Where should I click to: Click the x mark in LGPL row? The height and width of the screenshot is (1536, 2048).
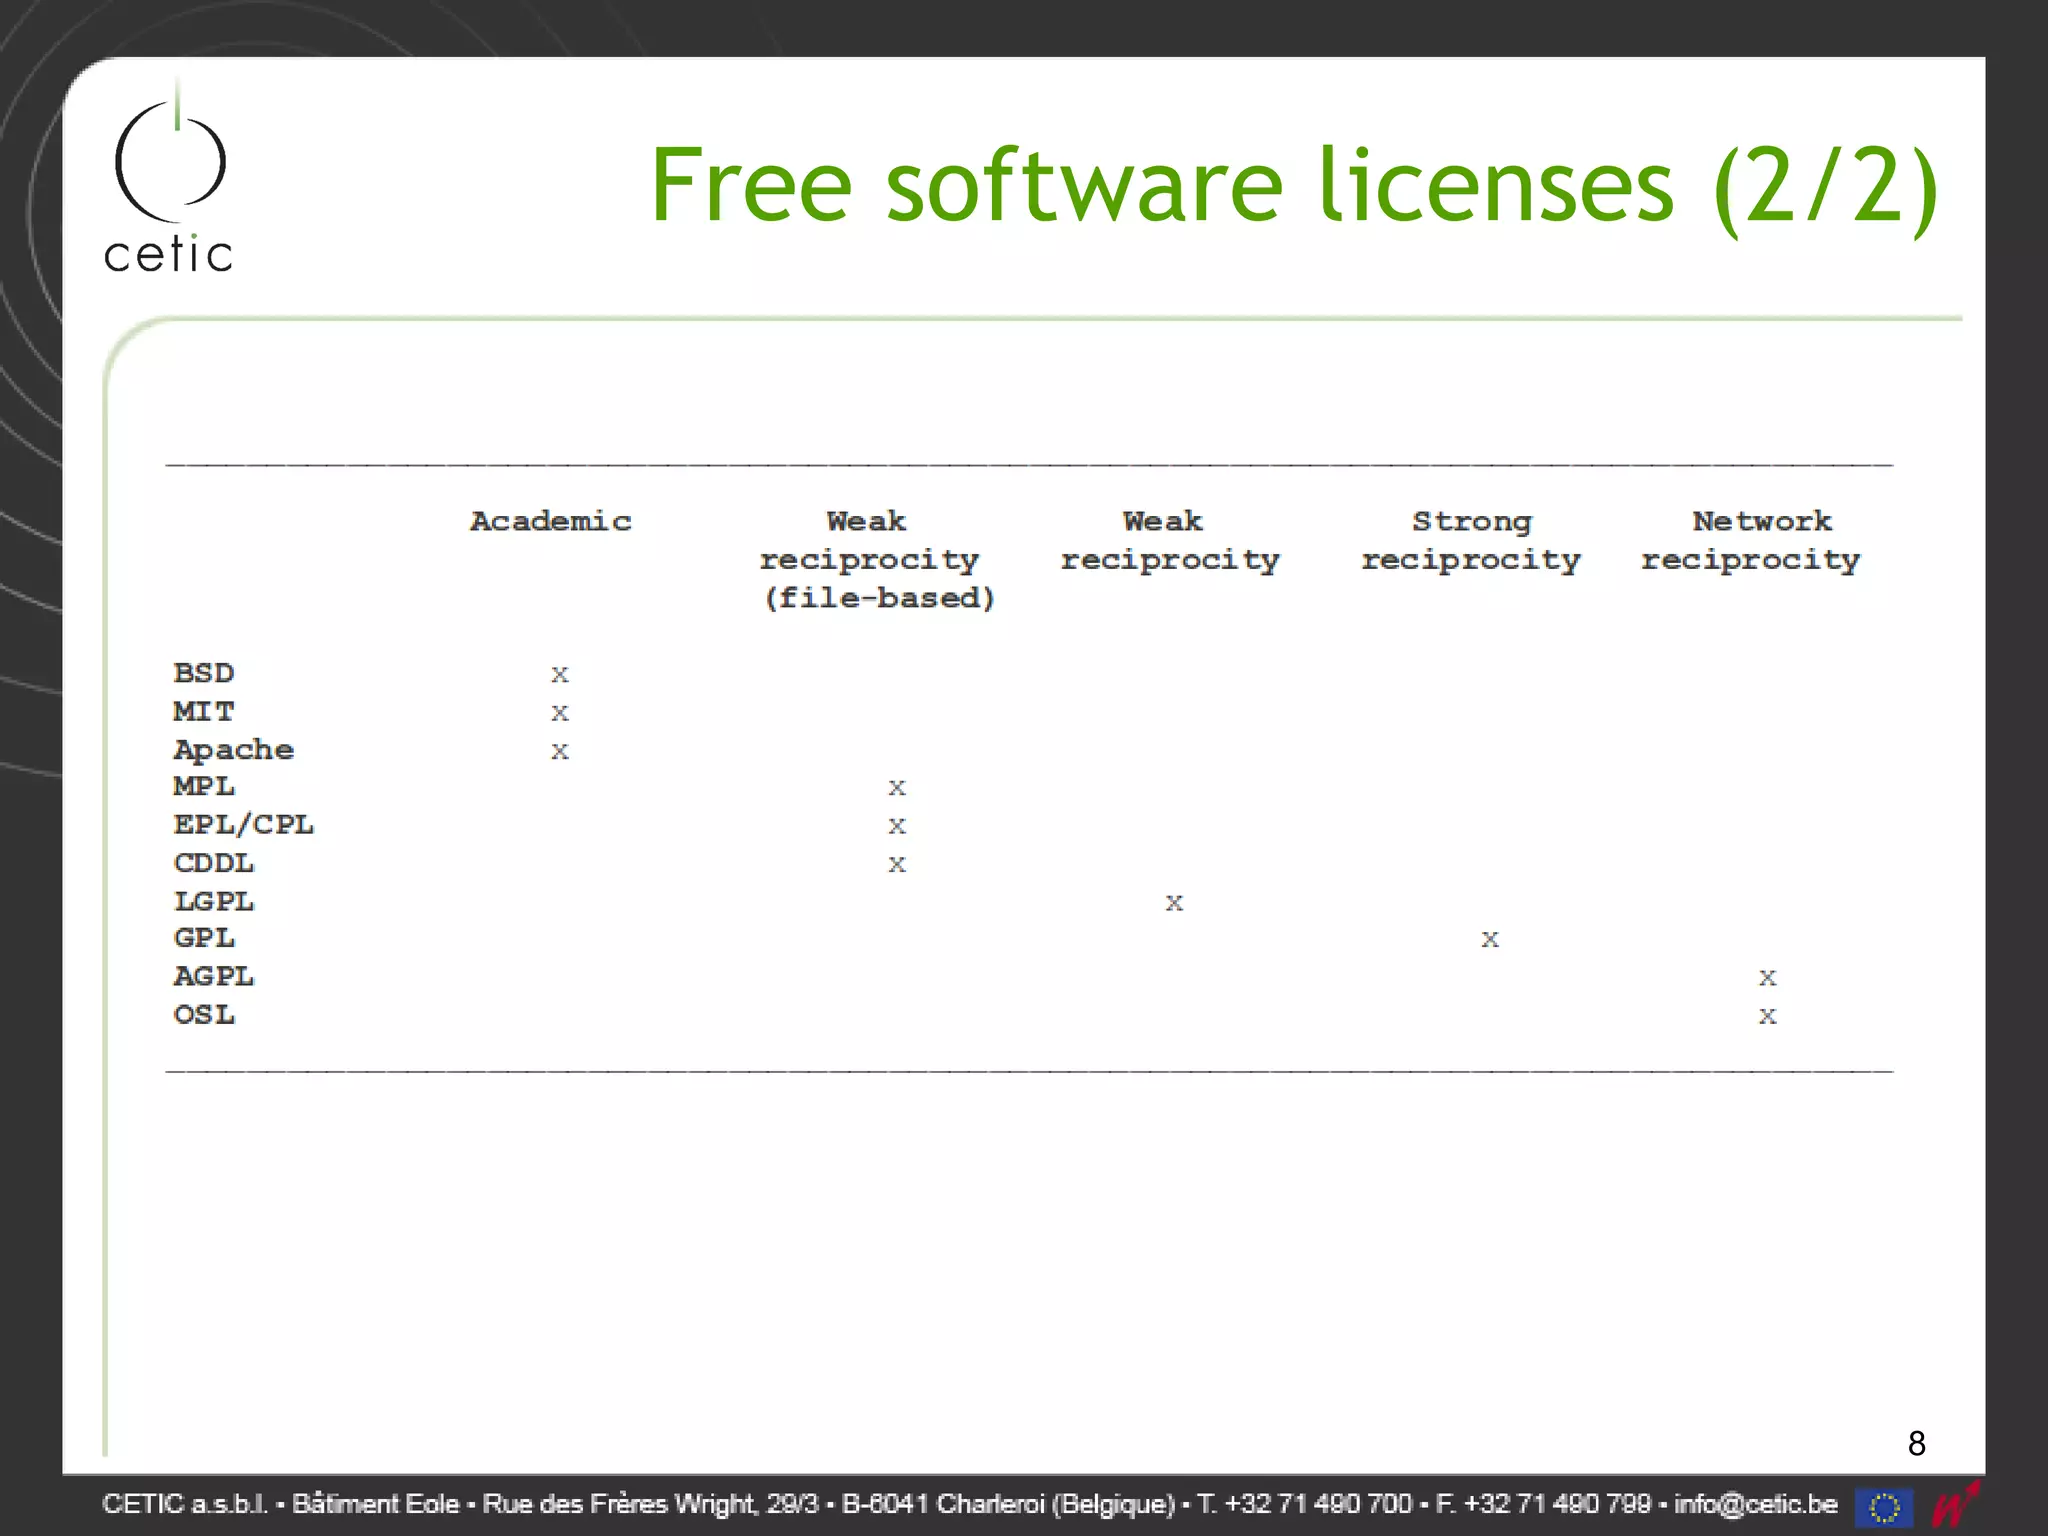point(1174,903)
